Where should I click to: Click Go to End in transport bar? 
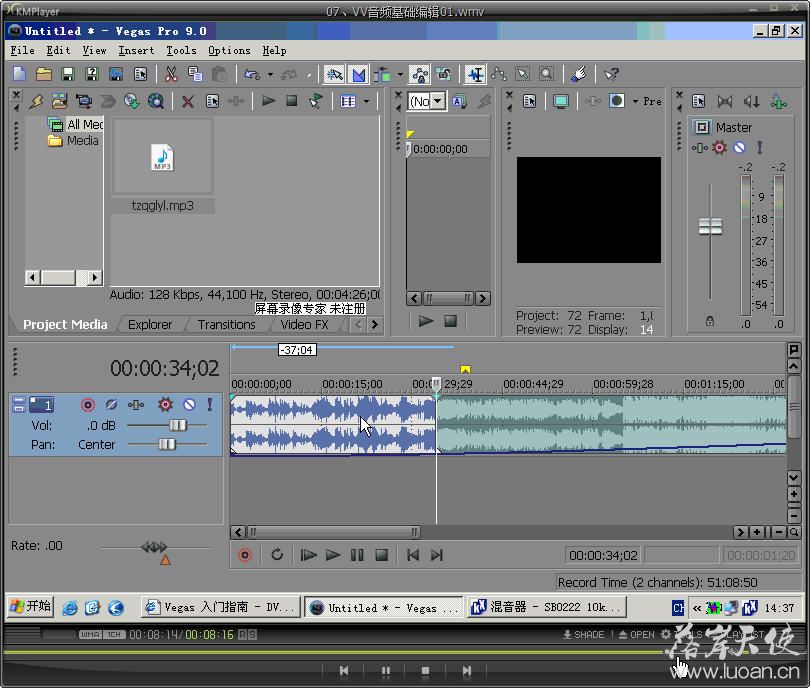pos(437,555)
